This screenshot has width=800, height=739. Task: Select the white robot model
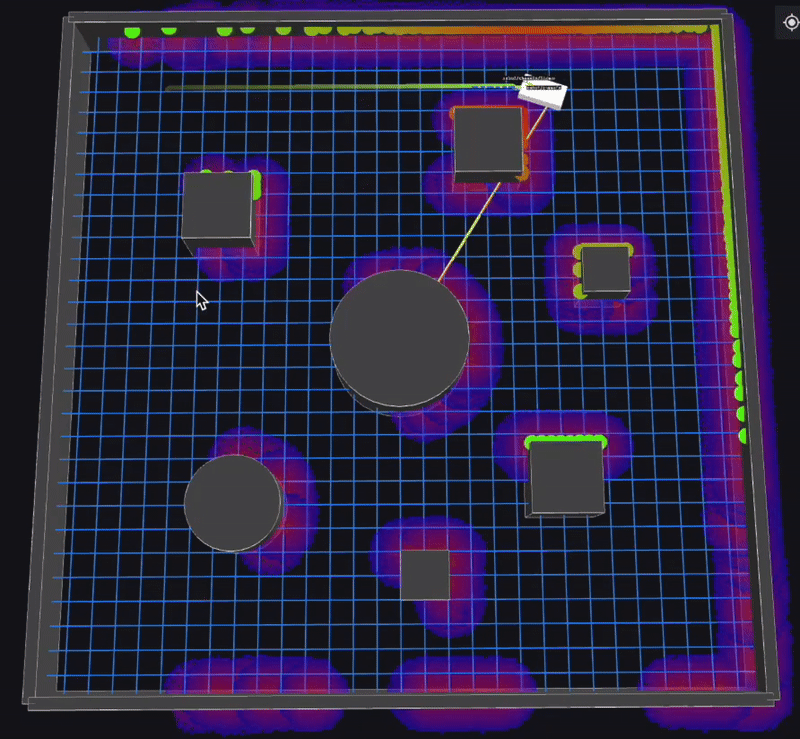tap(548, 96)
